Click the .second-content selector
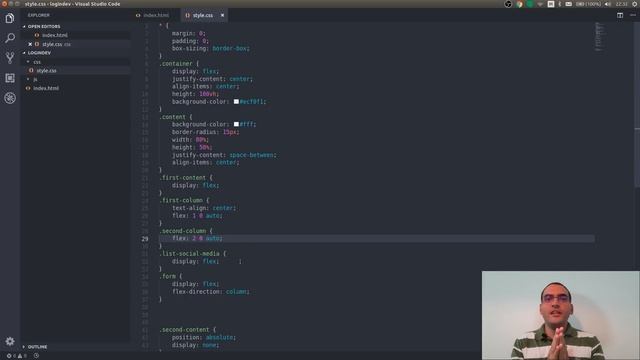The width and height of the screenshot is (640, 360). (x=184, y=330)
